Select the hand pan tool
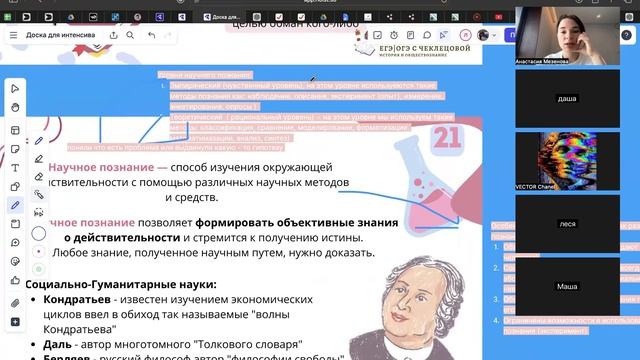 15,107
